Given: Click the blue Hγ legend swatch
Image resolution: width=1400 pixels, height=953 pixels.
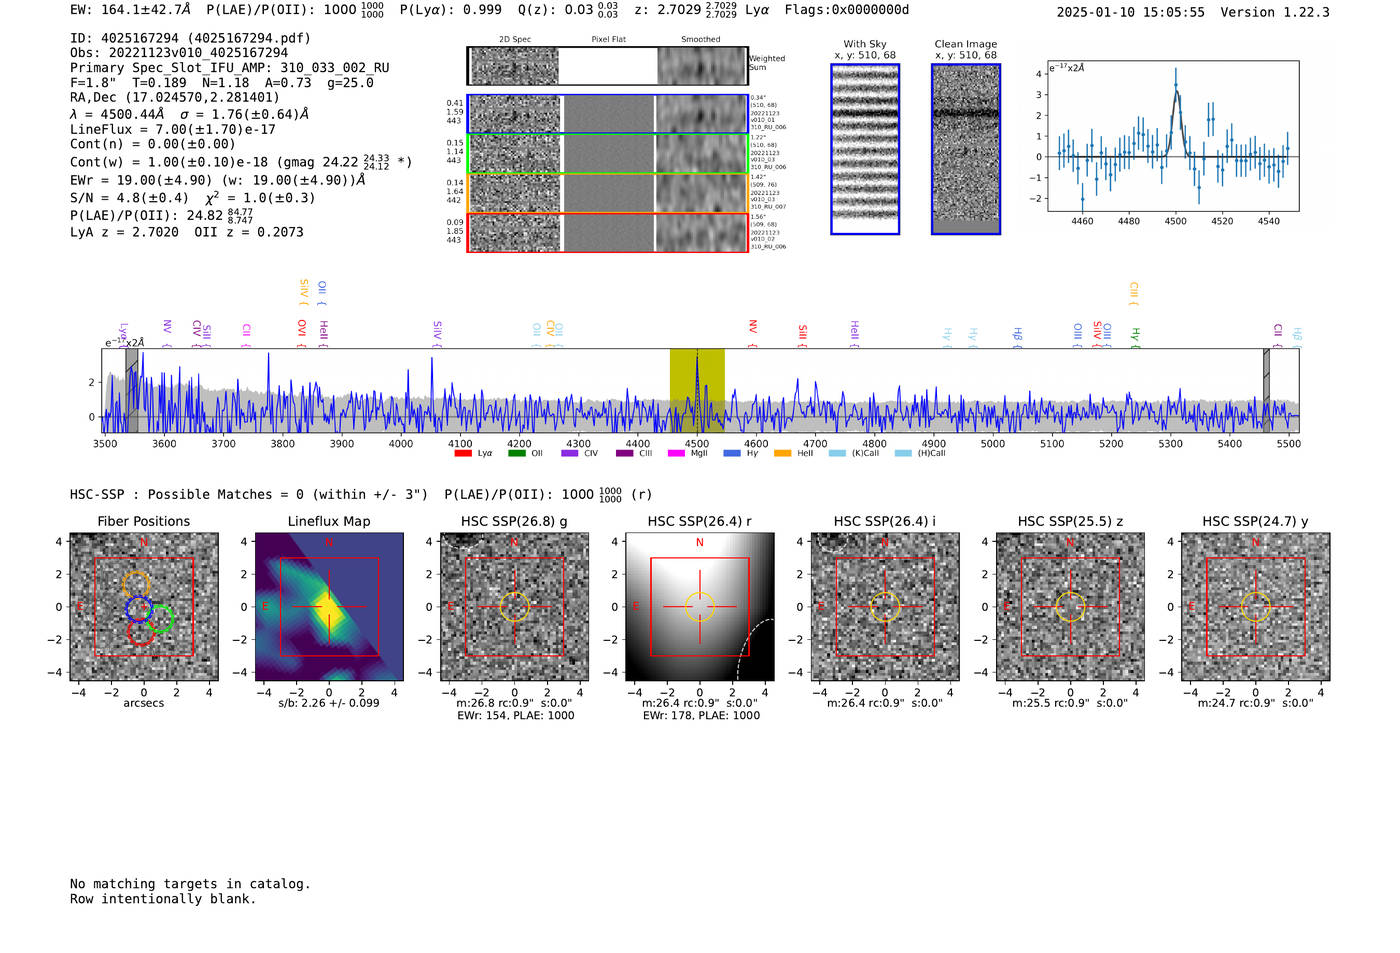Looking at the screenshot, I should pyautogui.click(x=732, y=453).
